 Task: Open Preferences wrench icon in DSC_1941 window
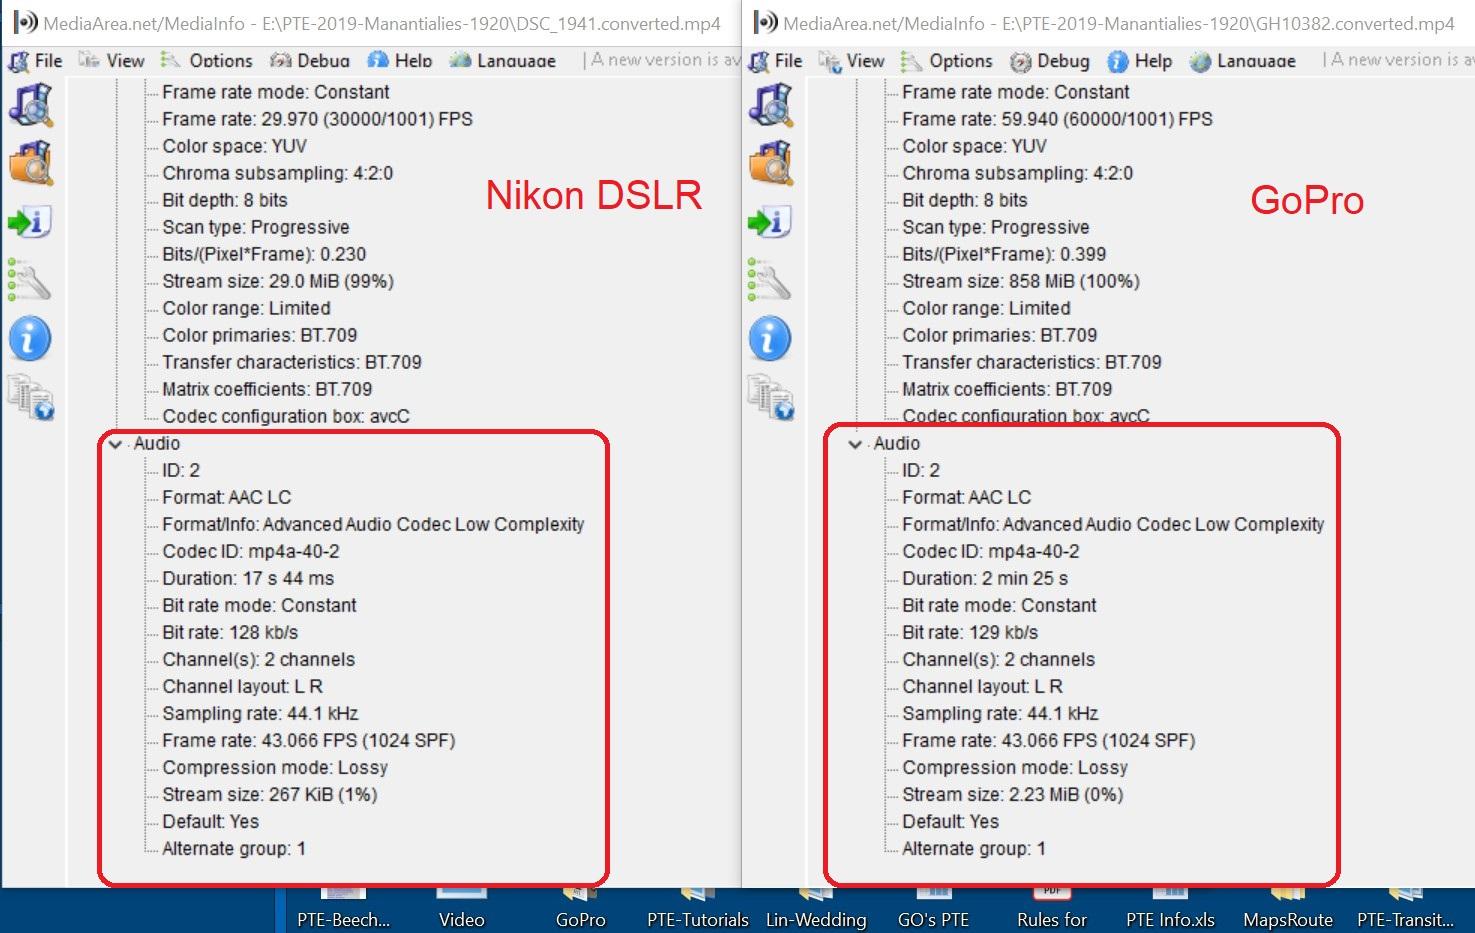coord(30,280)
